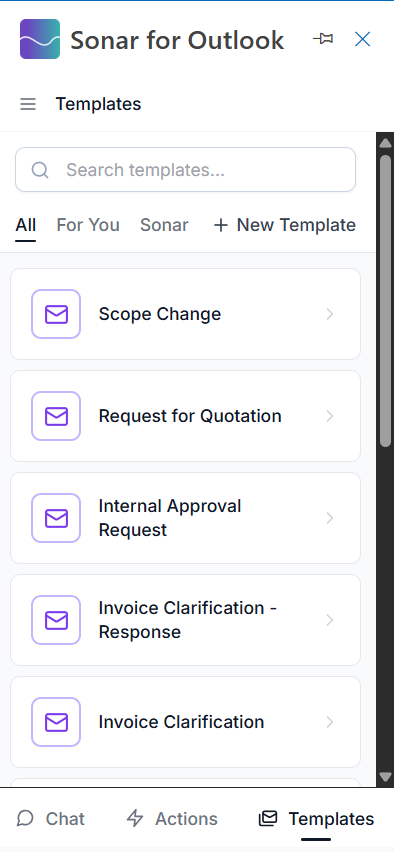Click the Sonar wave logo icon
This screenshot has height=852, width=394.
[x=40, y=39]
